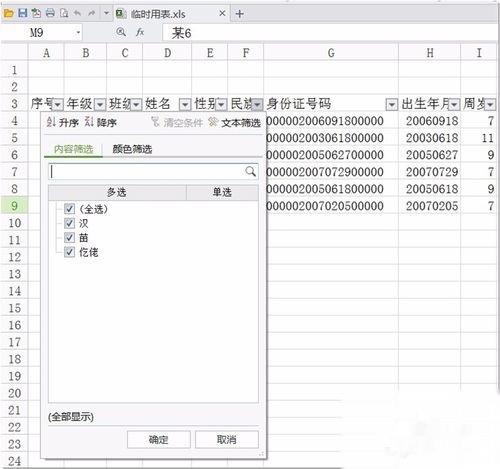Choose 多选 multi-select mode
This screenshot has height=469, width=500.
117,192
